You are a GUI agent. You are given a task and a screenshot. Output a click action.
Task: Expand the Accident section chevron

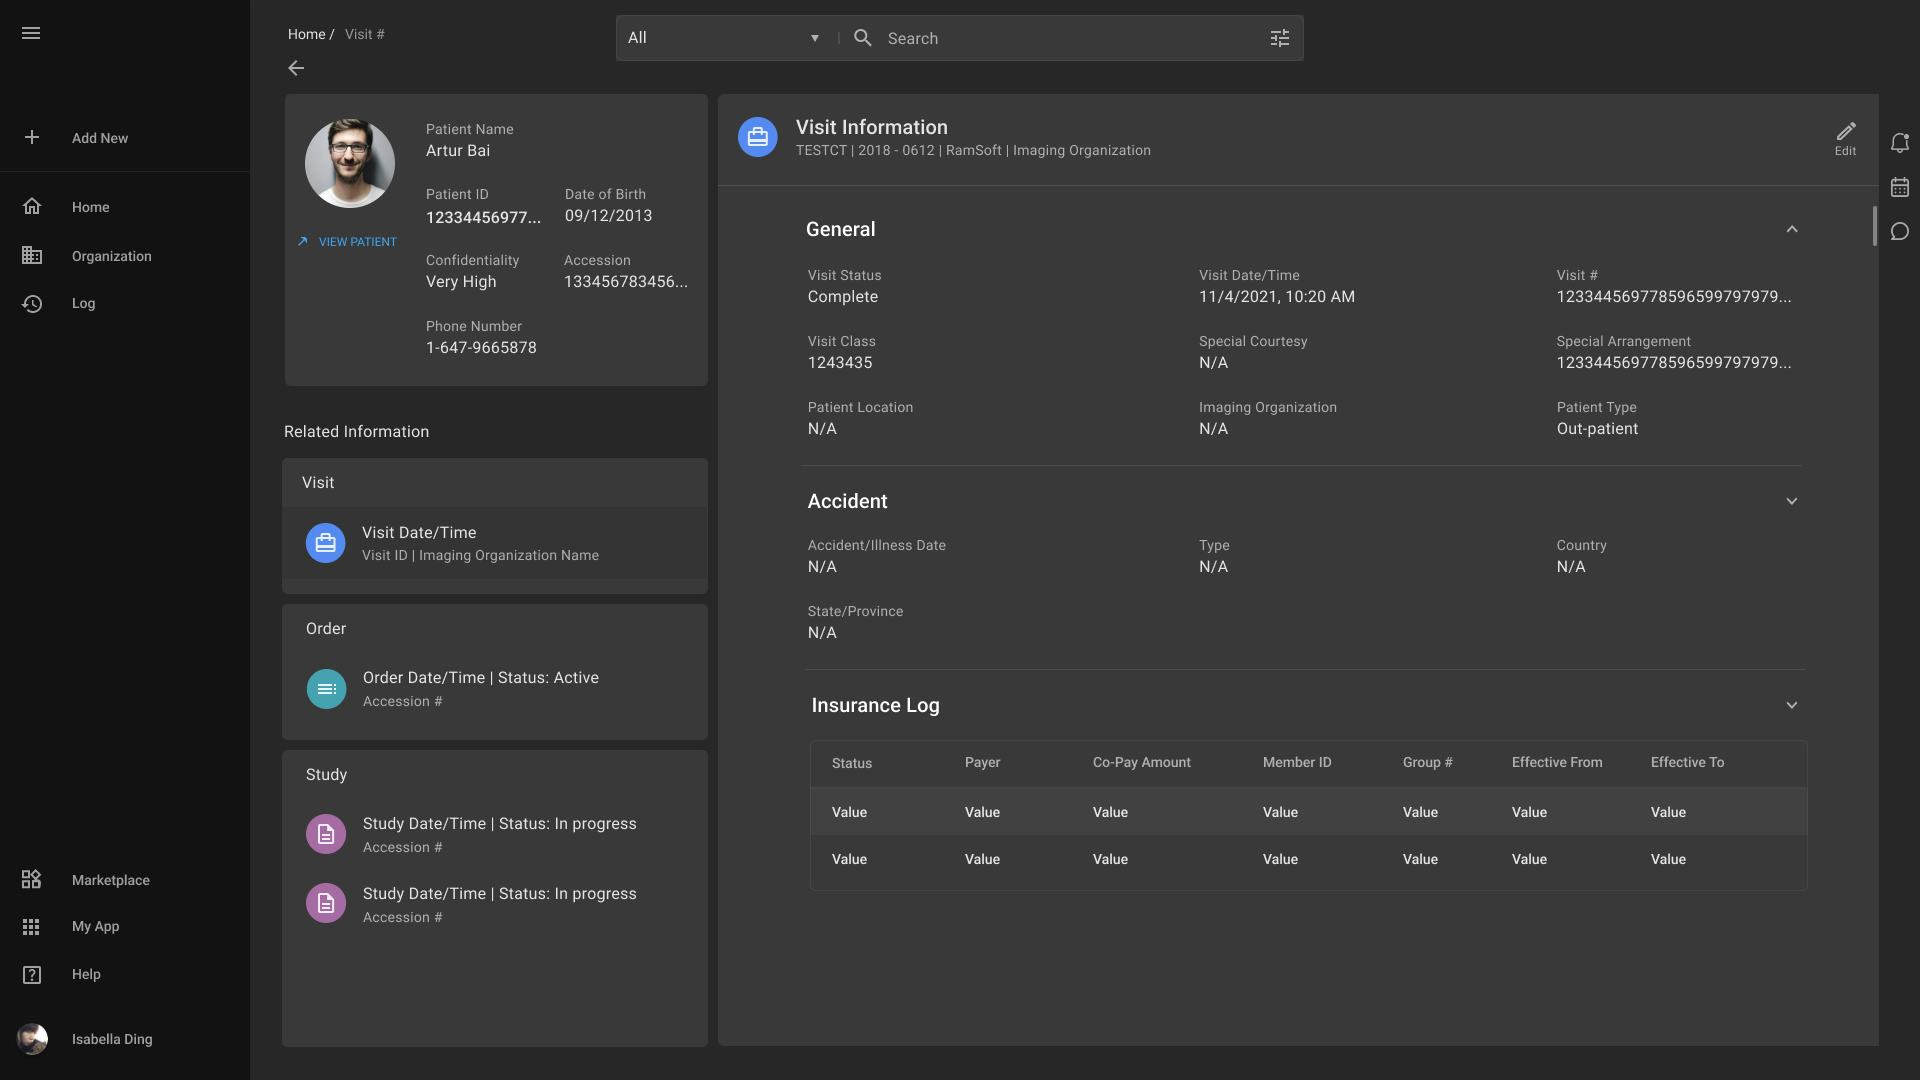[x=1792, y=502]
